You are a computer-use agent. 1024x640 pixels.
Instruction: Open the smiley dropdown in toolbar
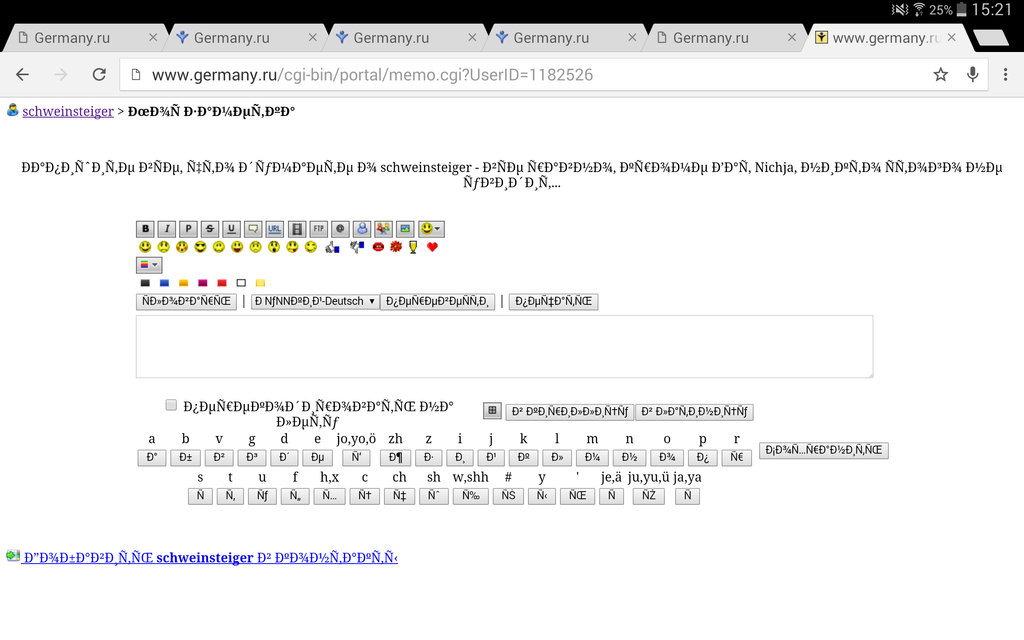pyautogui.click(x=431, y=229)
